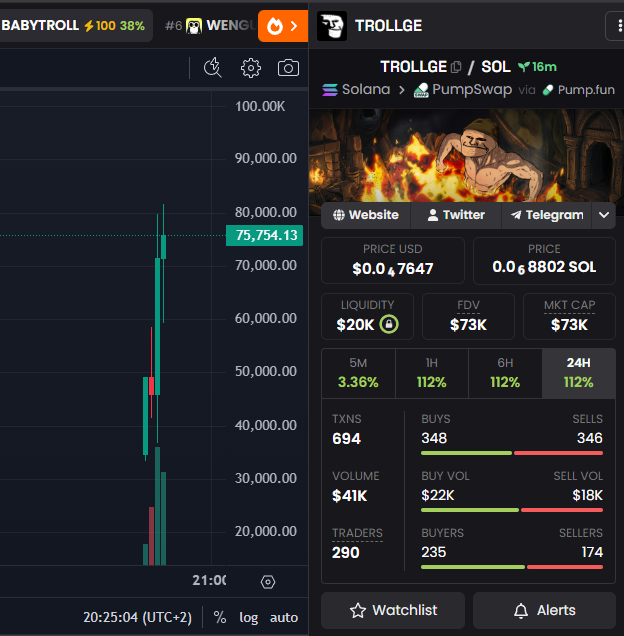Click the BUY VOL $22K value
This screenshot has height=636, width=624.
[438, 495]
